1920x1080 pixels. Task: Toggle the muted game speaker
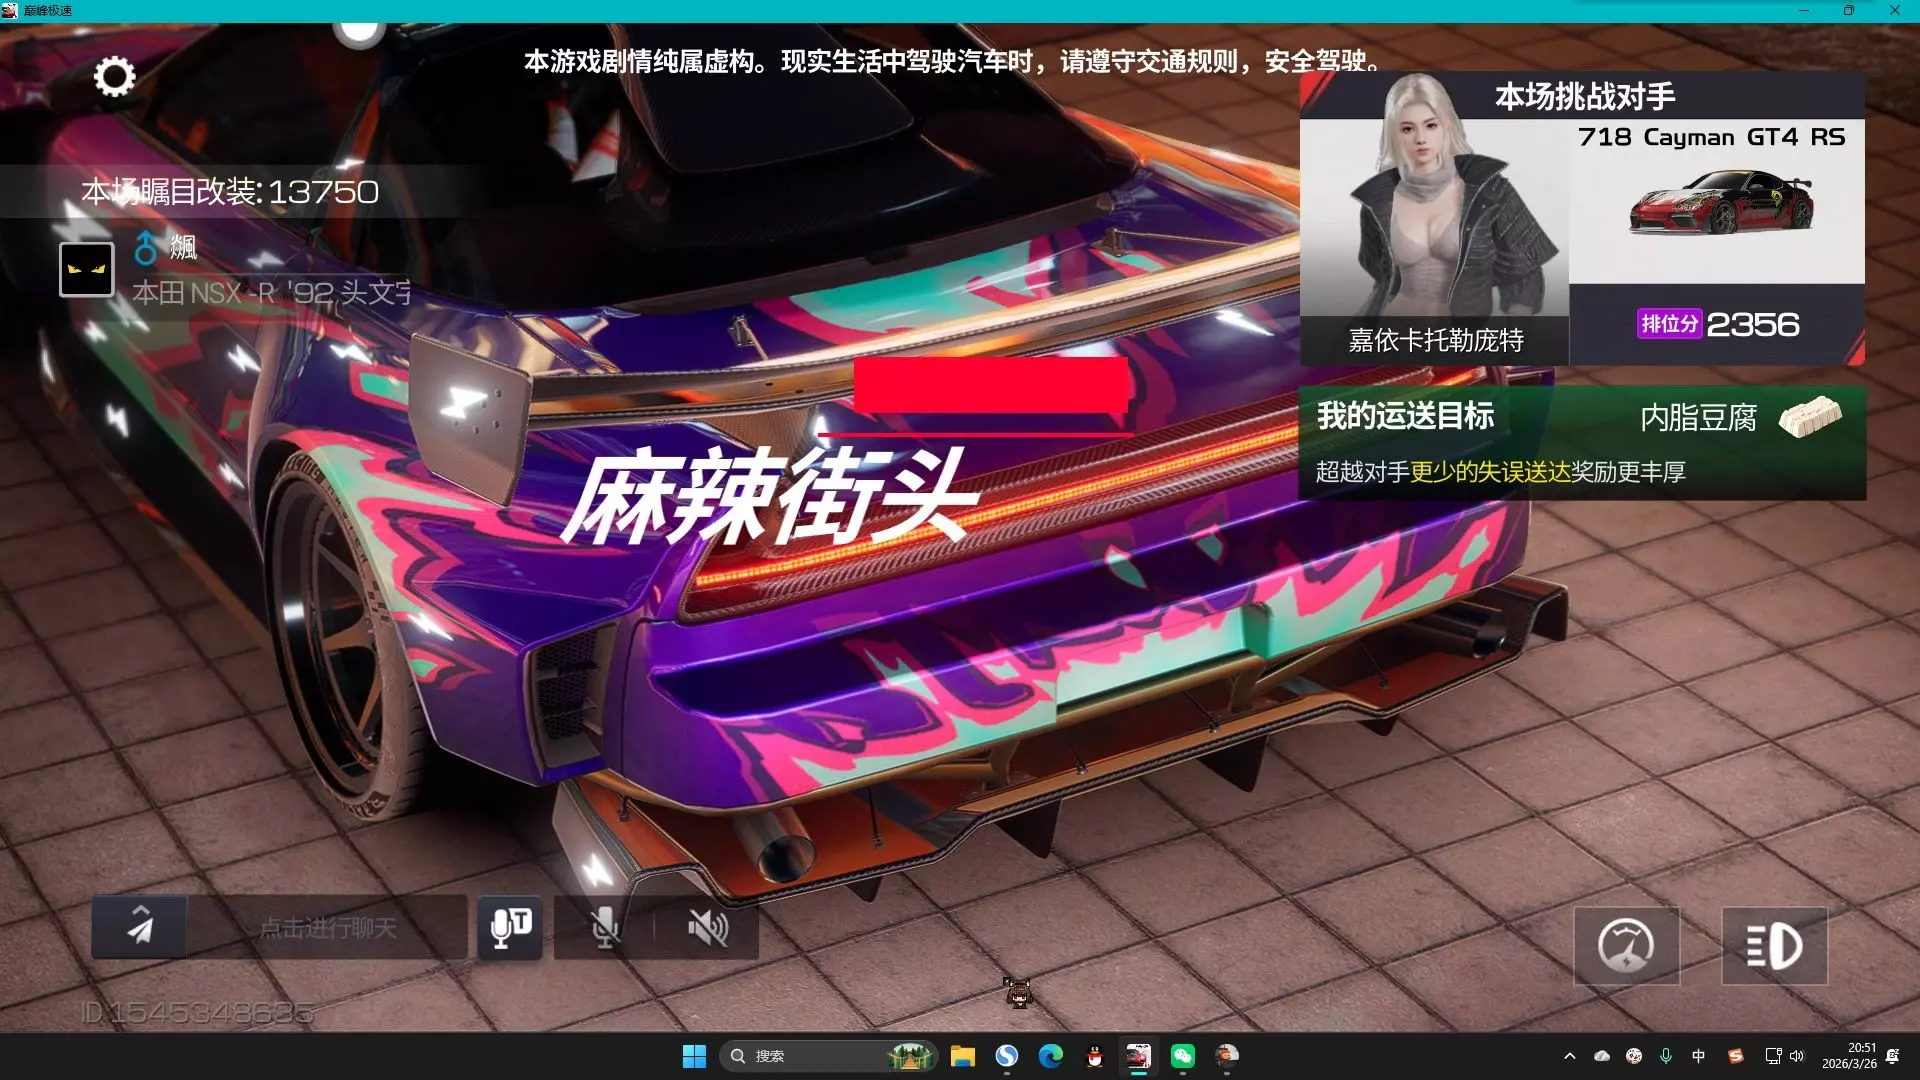coord(707,928)
